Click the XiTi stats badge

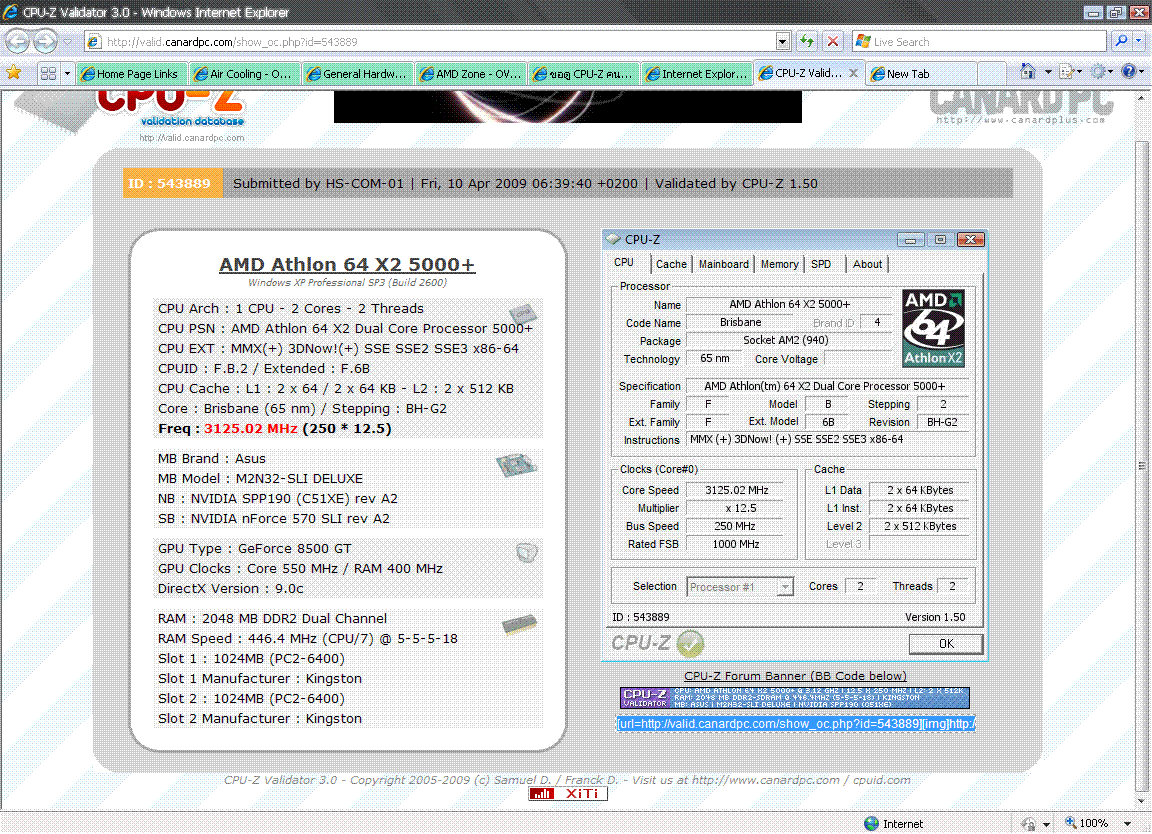(x=568, y=793)
